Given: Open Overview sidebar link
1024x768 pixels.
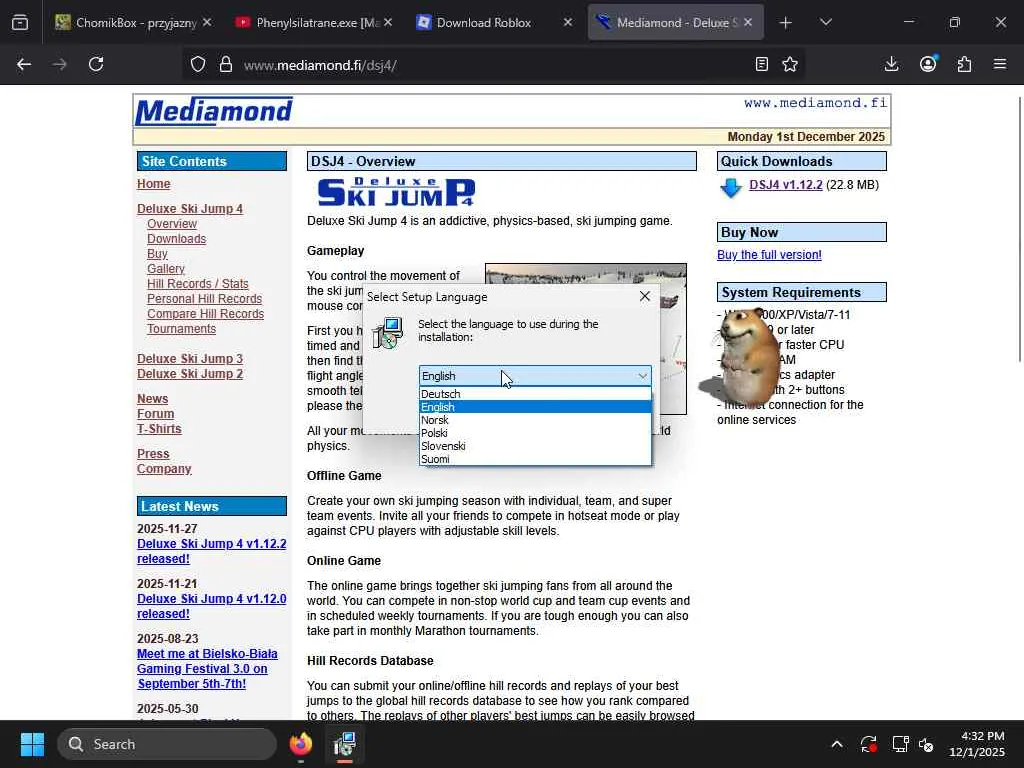Looking at the screenshot, I should 172,224.
